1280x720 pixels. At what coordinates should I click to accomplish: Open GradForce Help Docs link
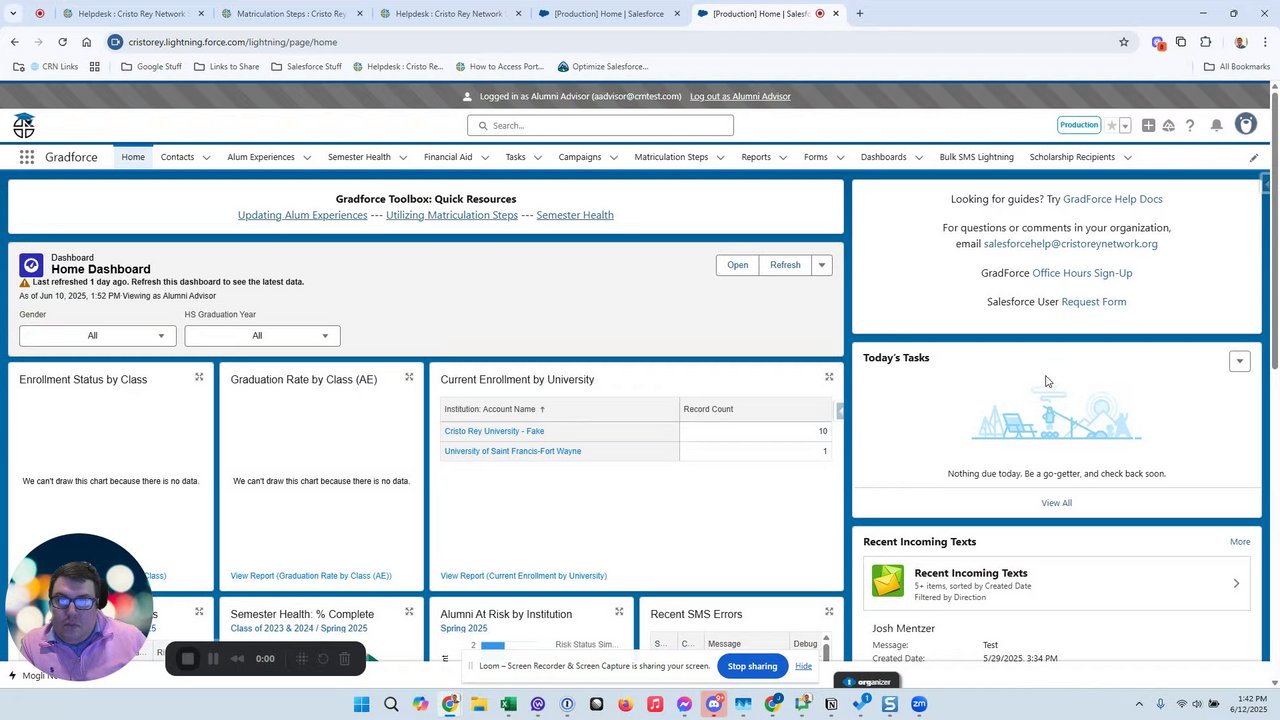pos(1113,199)
